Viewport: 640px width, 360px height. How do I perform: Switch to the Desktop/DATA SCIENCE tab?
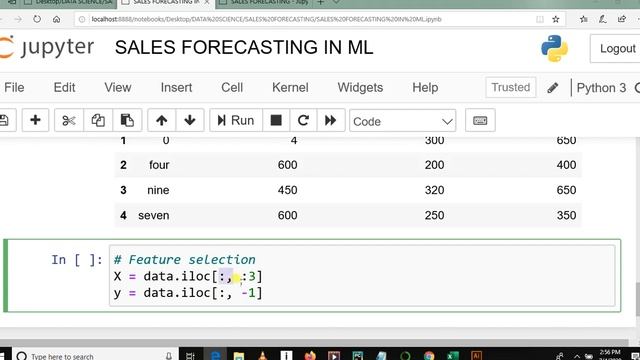pyautogui.click(x=69, y=3)
